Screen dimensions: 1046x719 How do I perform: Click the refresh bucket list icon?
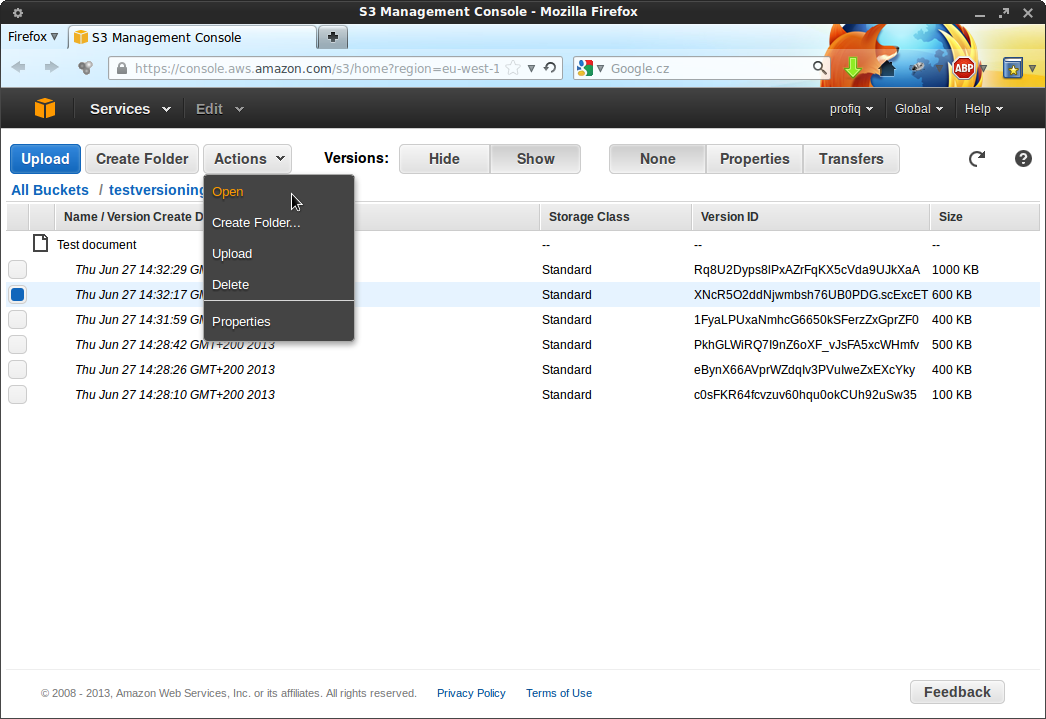click(977, 159)
